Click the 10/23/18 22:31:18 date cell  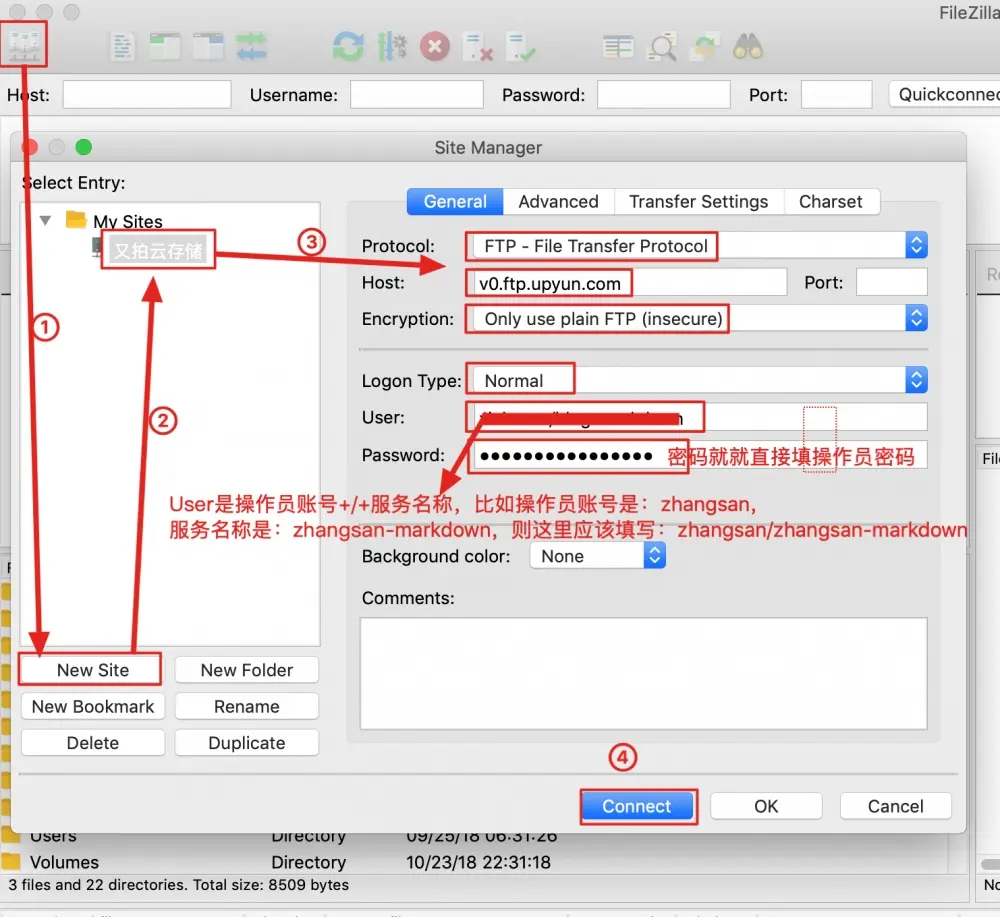(x=478, y=862)
